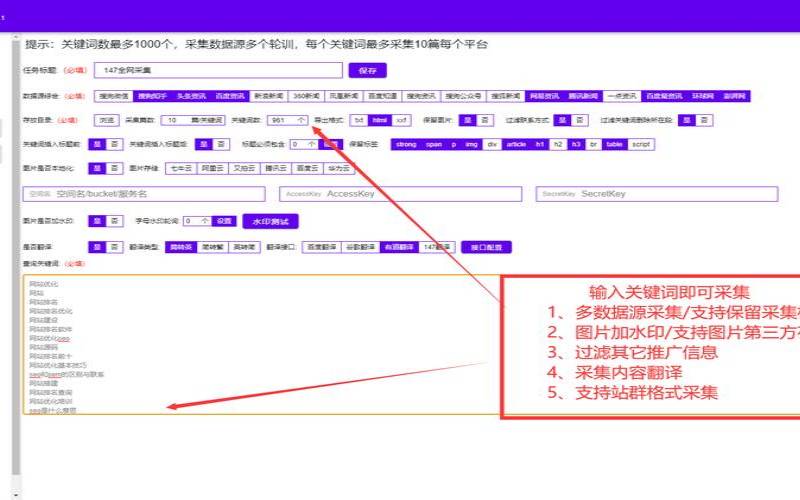The width and height of the screenshot is (800, 500).
Task: Enable the 一点资讯 data source
Action: [x=621, y=96]
